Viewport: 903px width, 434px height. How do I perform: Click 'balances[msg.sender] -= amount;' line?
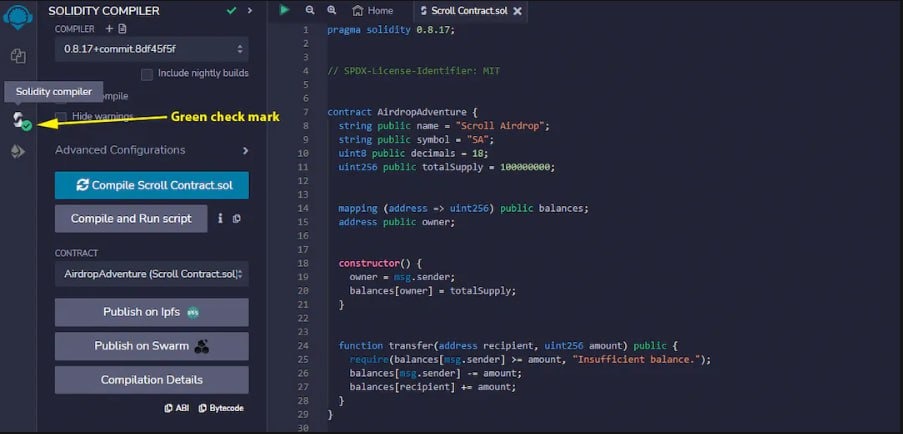coord(436,374)
